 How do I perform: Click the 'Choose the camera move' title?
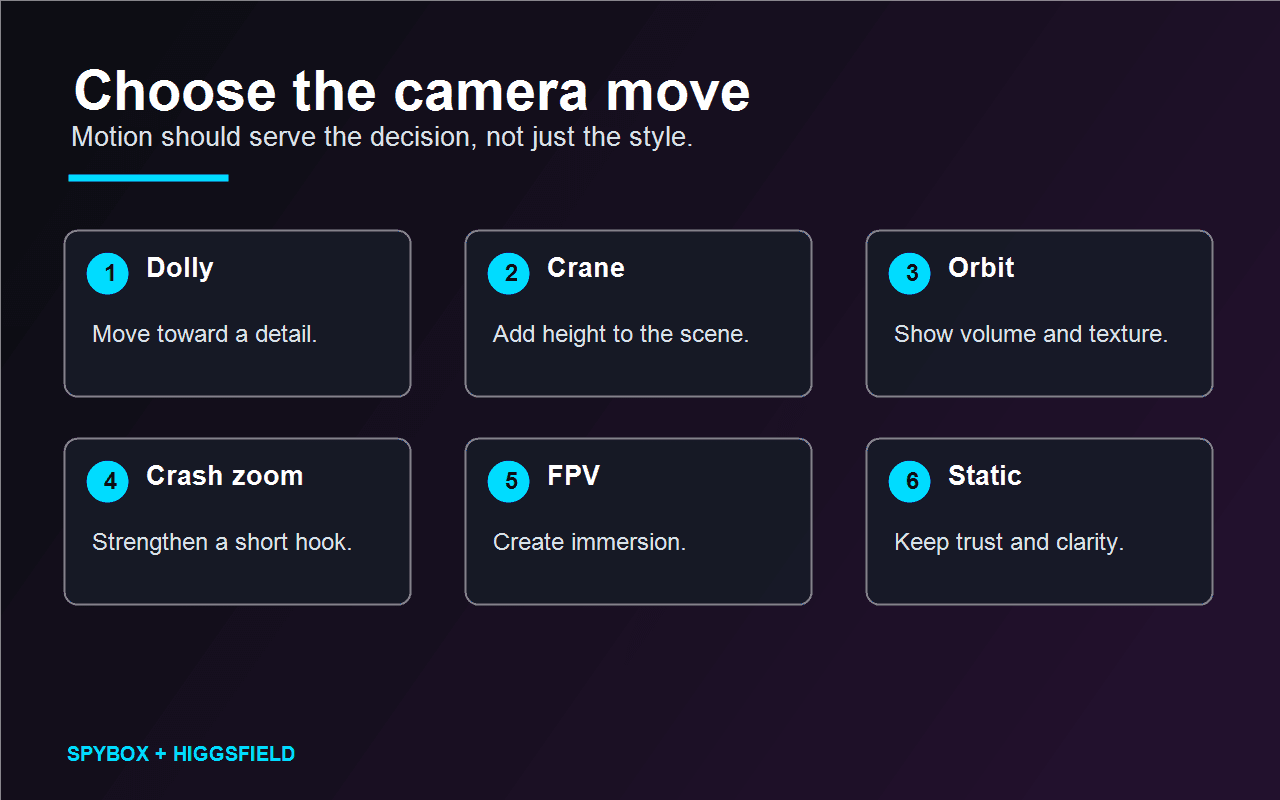click(x=412, y=91)
